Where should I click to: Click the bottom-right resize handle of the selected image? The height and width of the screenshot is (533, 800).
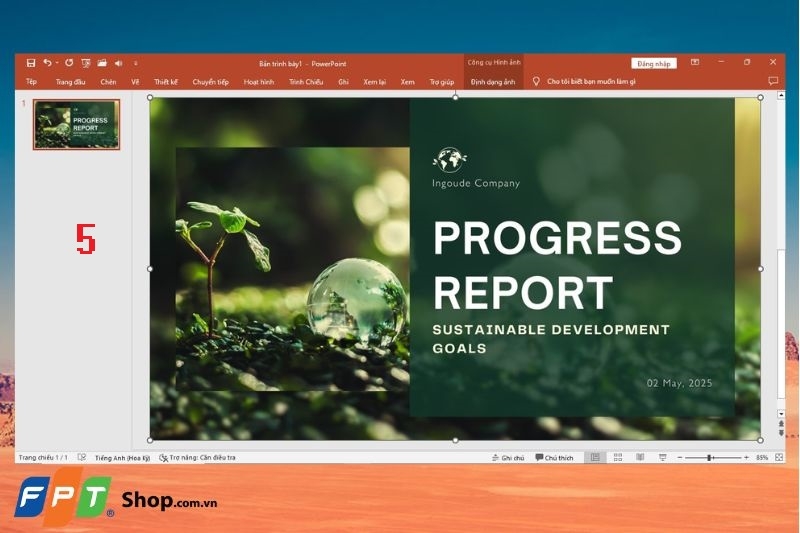pos(760,440)
